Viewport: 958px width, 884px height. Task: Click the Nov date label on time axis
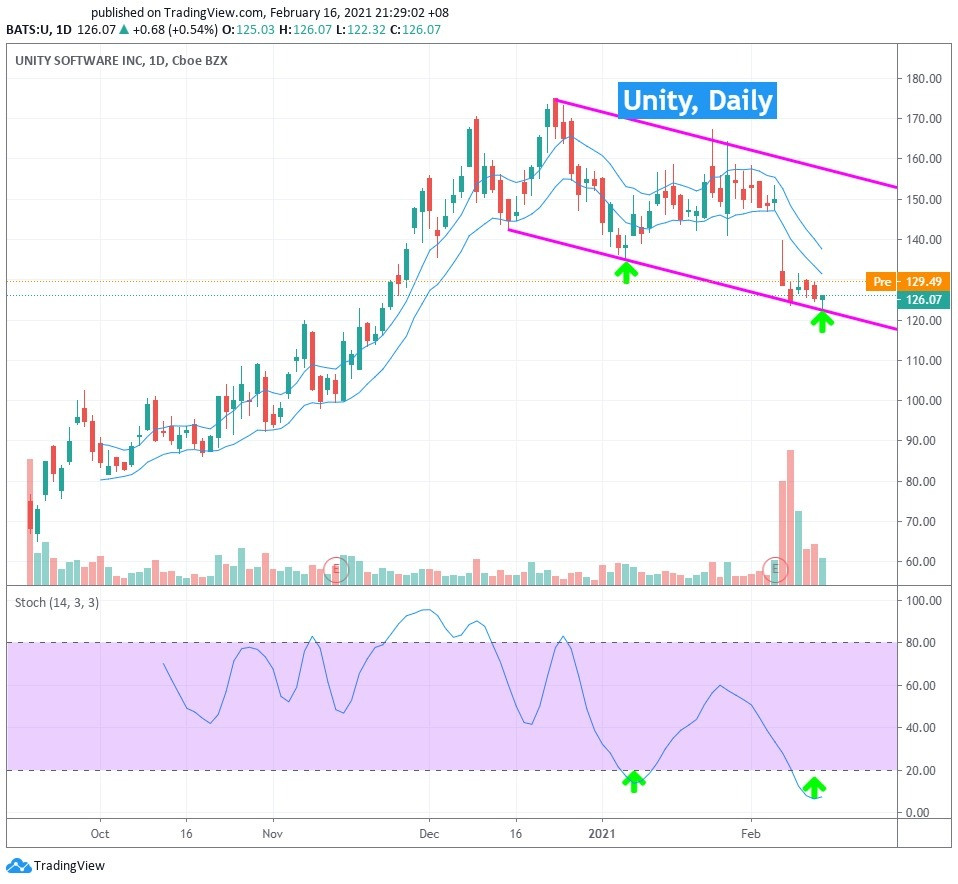pyautogui.click(x=272, y=834)
